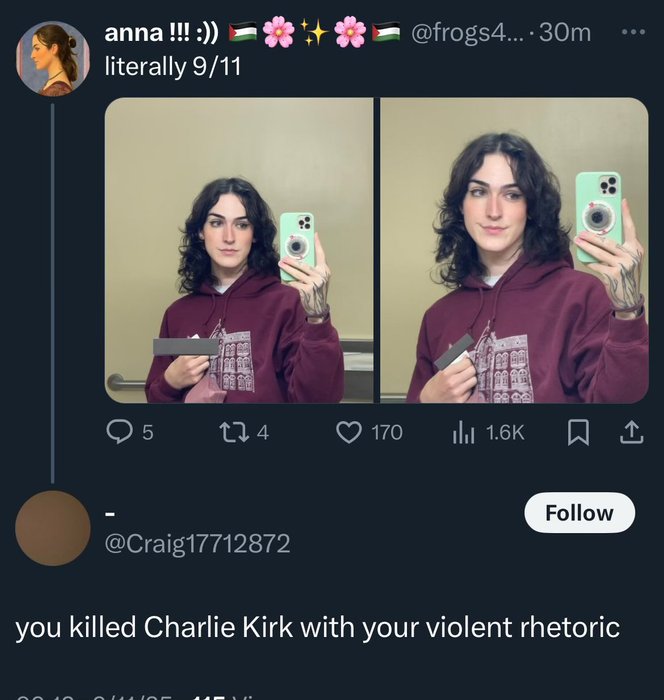
Task: Open the three-dot more options menu
Action: point(633,33)
